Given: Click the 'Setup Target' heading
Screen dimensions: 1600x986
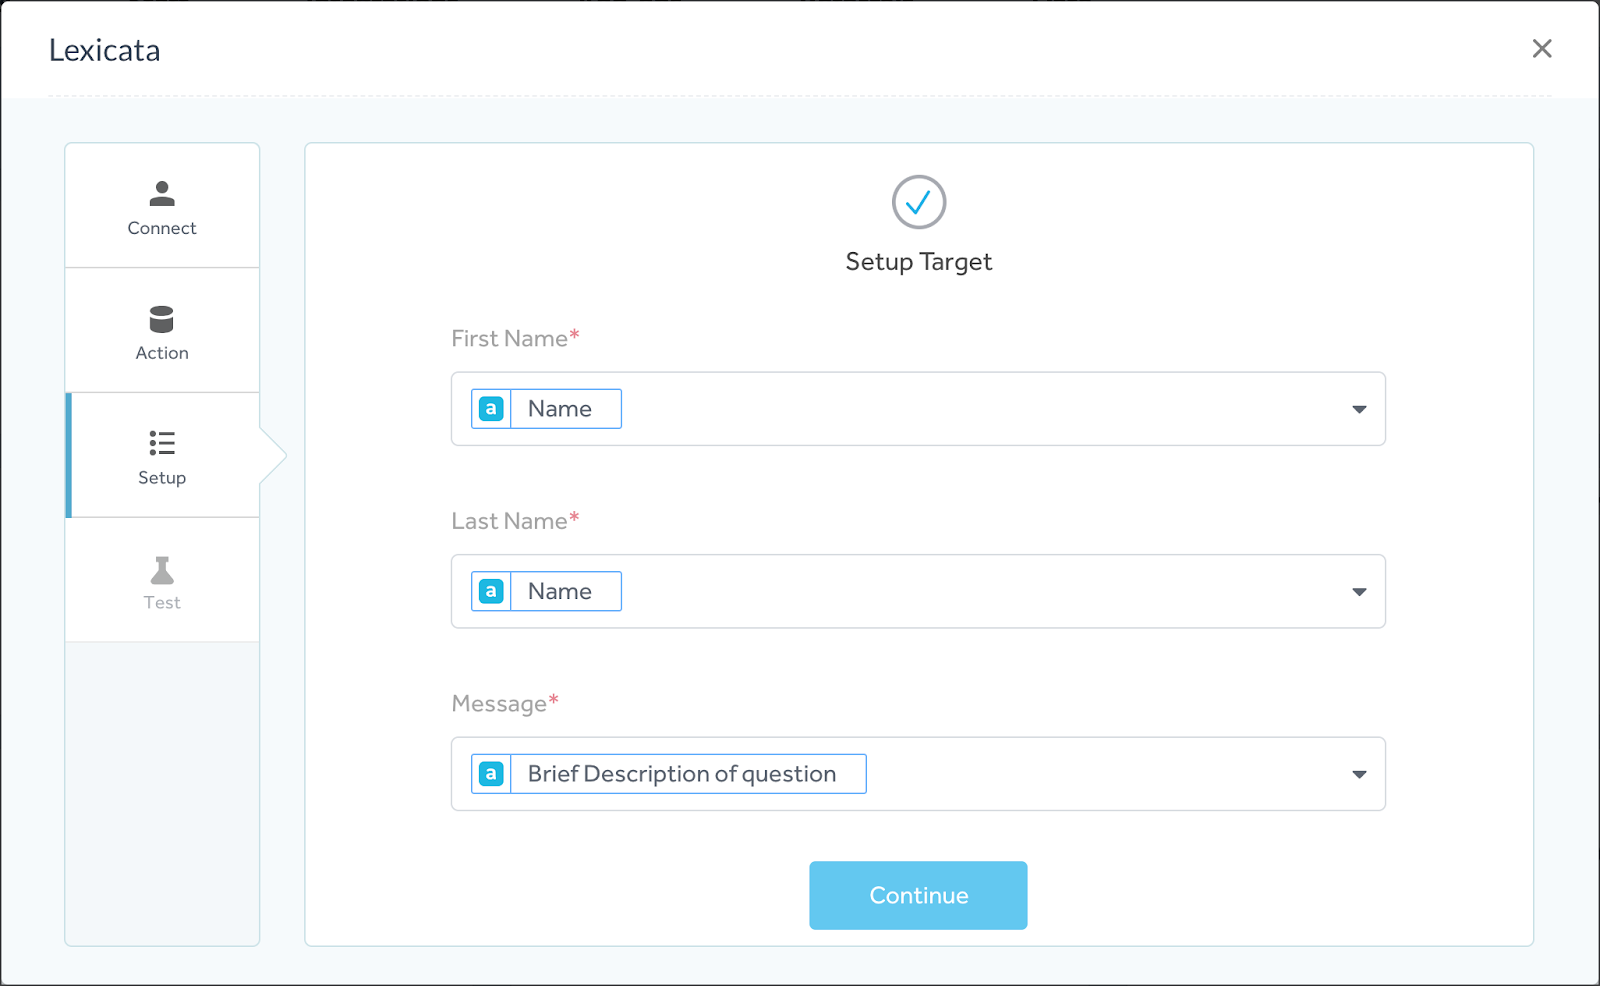Looking at the screenshot, I should click(919, 262).
